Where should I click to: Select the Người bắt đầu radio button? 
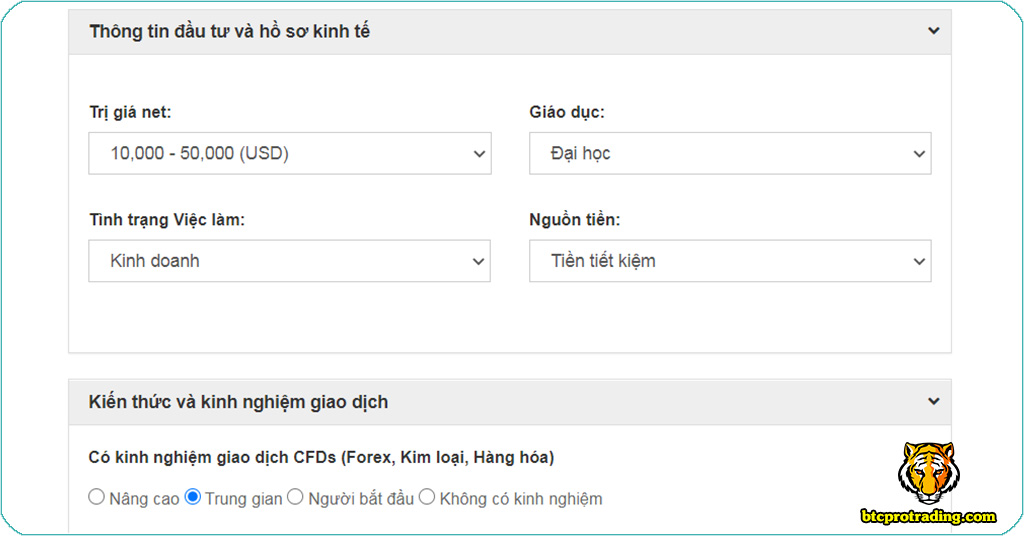click(295, 497)
